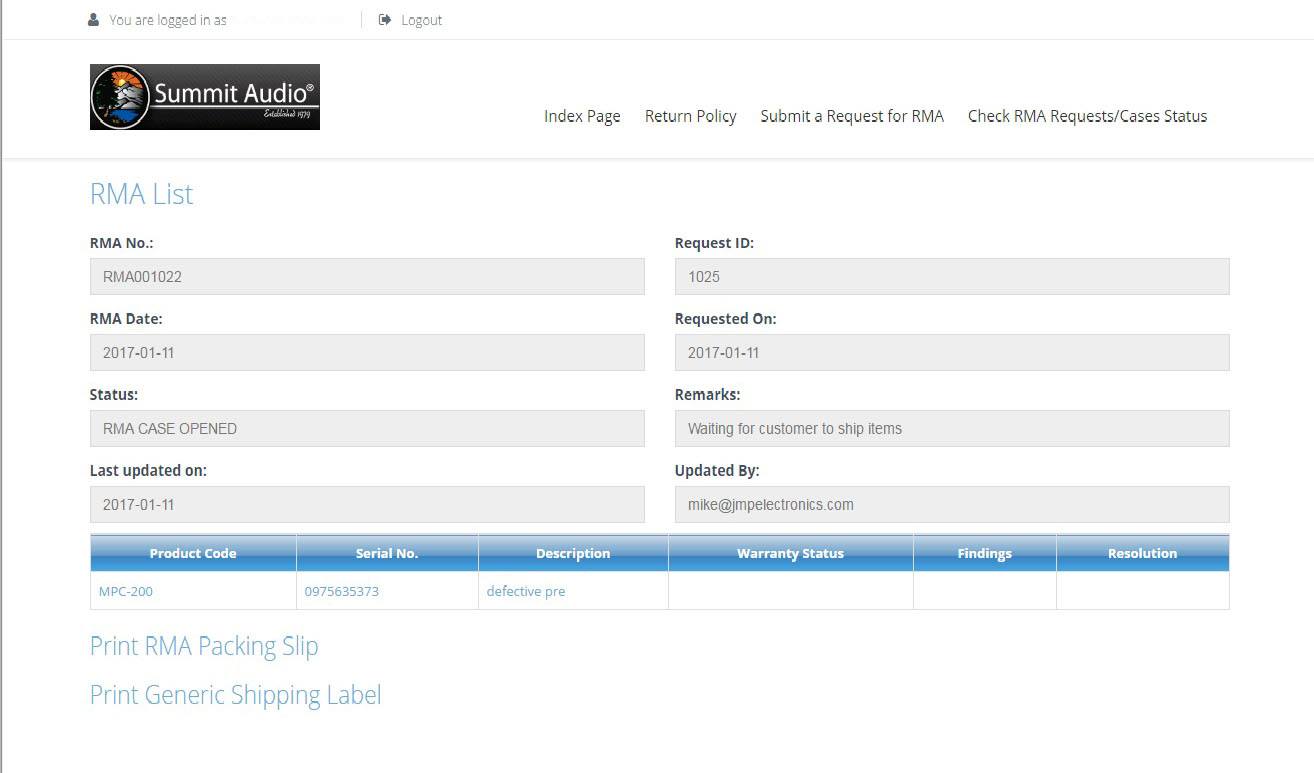This screenshot has width=1314, height=773.
Task: Go to Submit a Request for RMA
Action: (852, 116)
